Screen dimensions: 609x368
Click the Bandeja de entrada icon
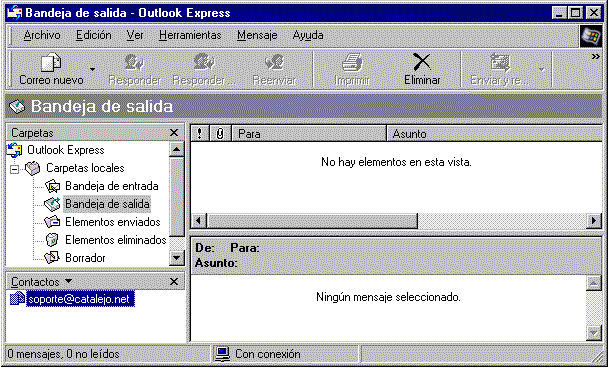[52, 186]
